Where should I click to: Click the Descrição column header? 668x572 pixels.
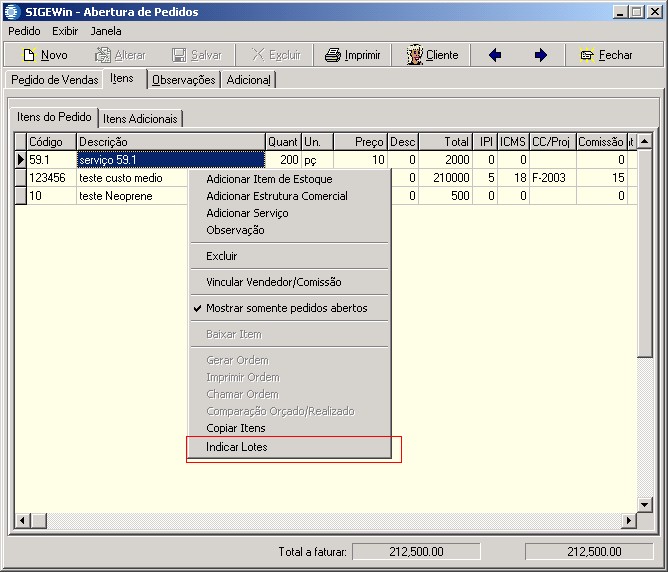(x=171, y=141)
